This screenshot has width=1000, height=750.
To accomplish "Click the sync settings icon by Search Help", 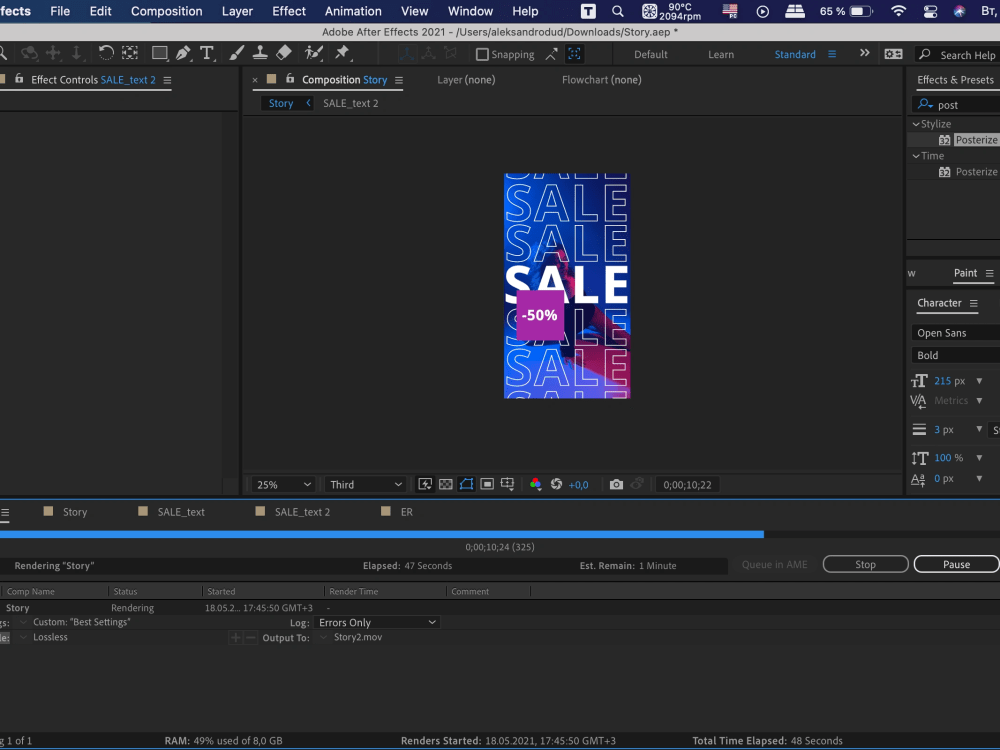I will point(893,54).
